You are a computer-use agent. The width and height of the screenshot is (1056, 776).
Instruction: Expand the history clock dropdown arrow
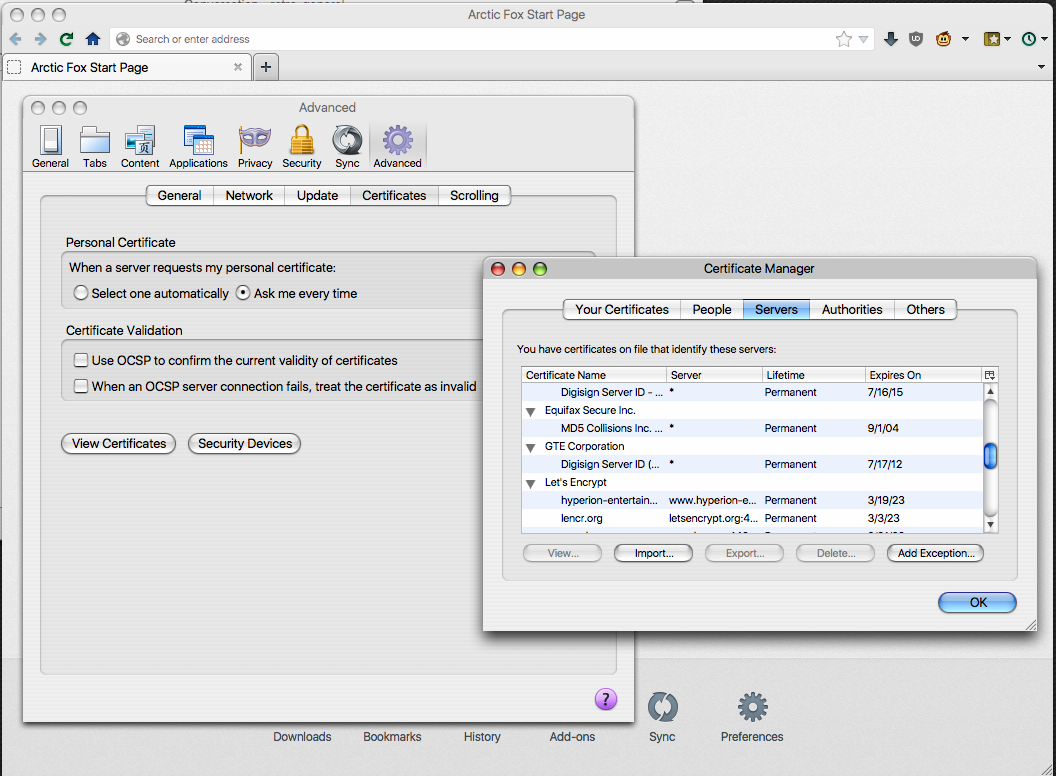pos(1045,39)
